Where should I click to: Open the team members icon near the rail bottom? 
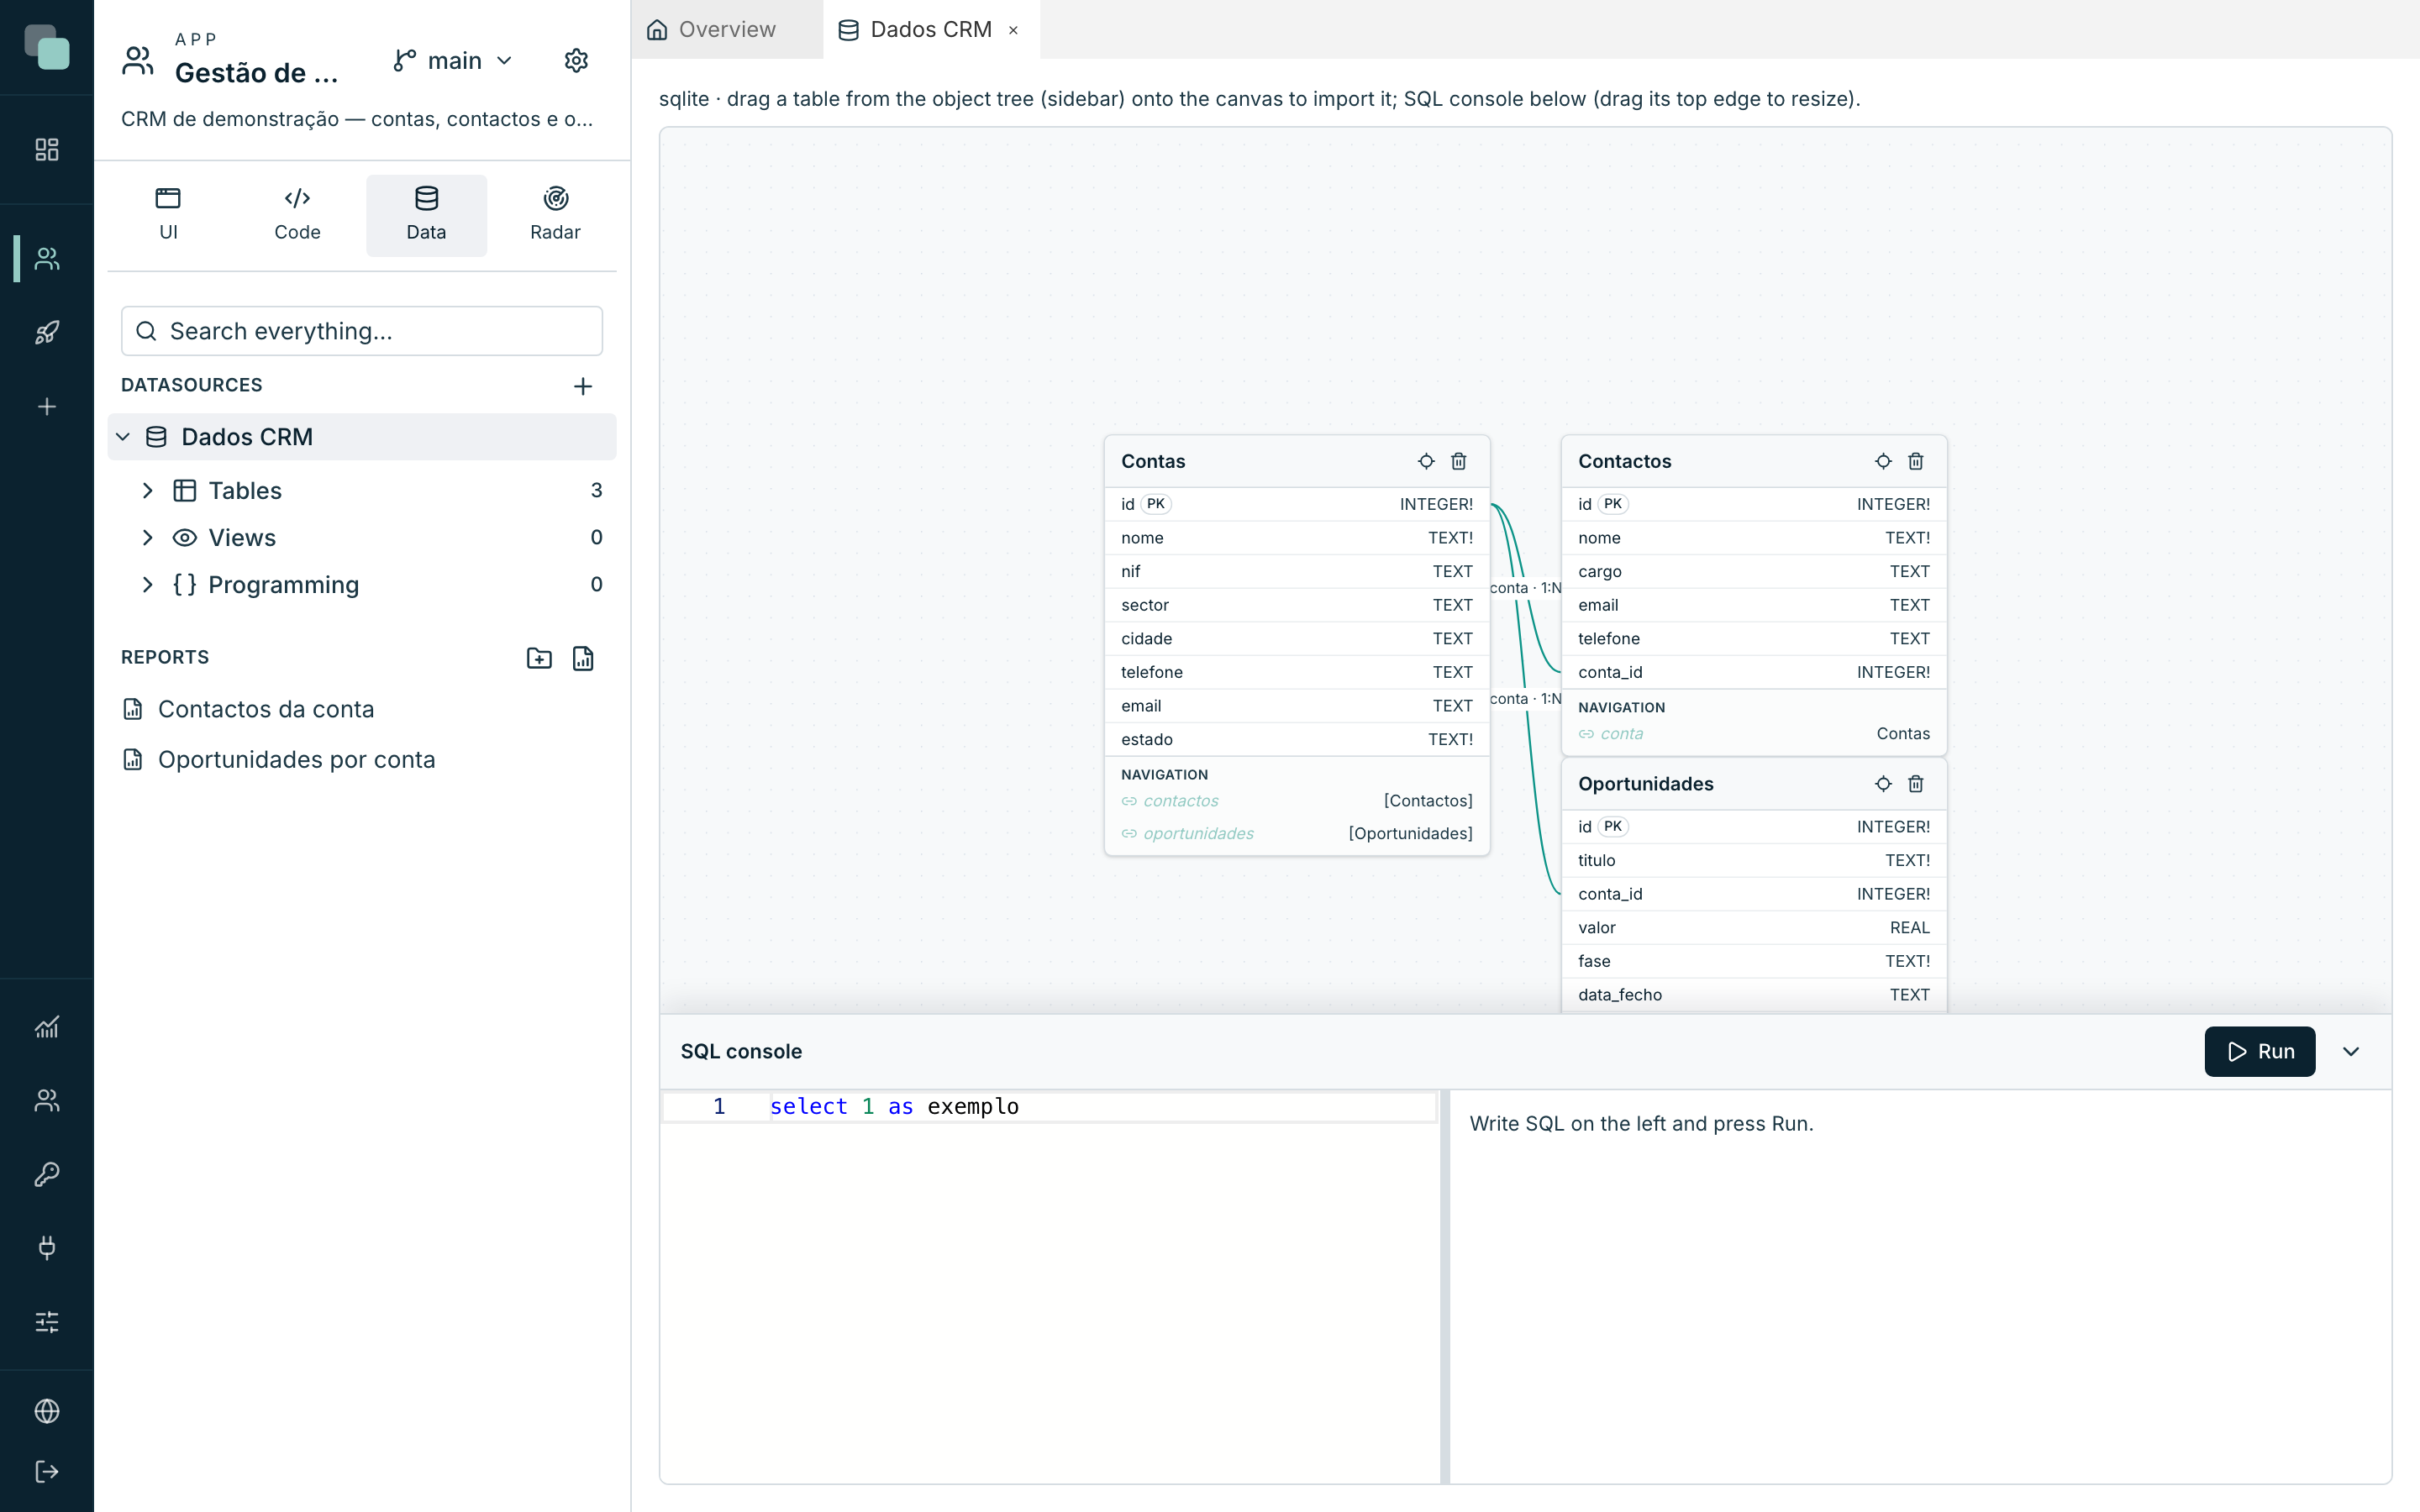pos(47,1100)
